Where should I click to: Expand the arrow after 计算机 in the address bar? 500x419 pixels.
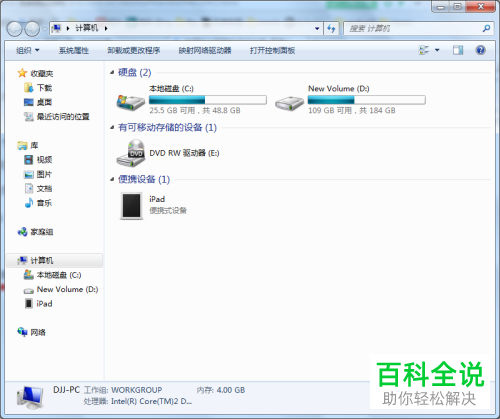(x=106, y=29)
